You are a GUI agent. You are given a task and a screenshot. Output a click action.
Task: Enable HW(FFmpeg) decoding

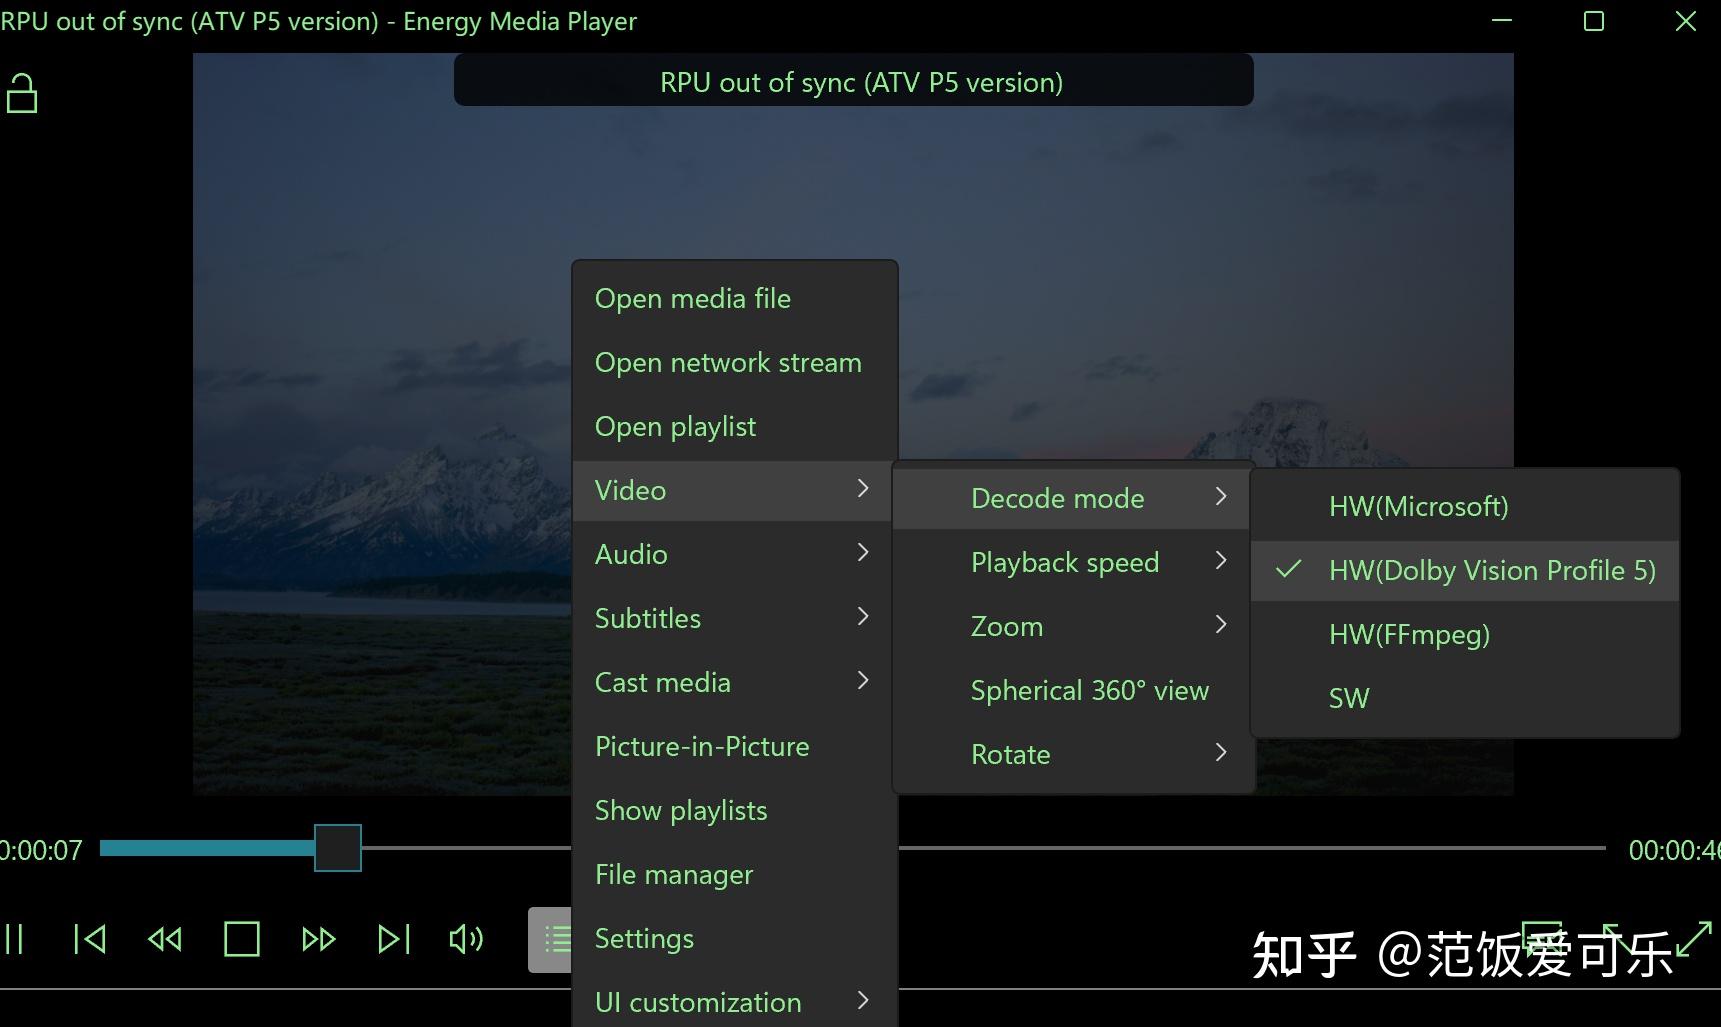coord(1409,634)
